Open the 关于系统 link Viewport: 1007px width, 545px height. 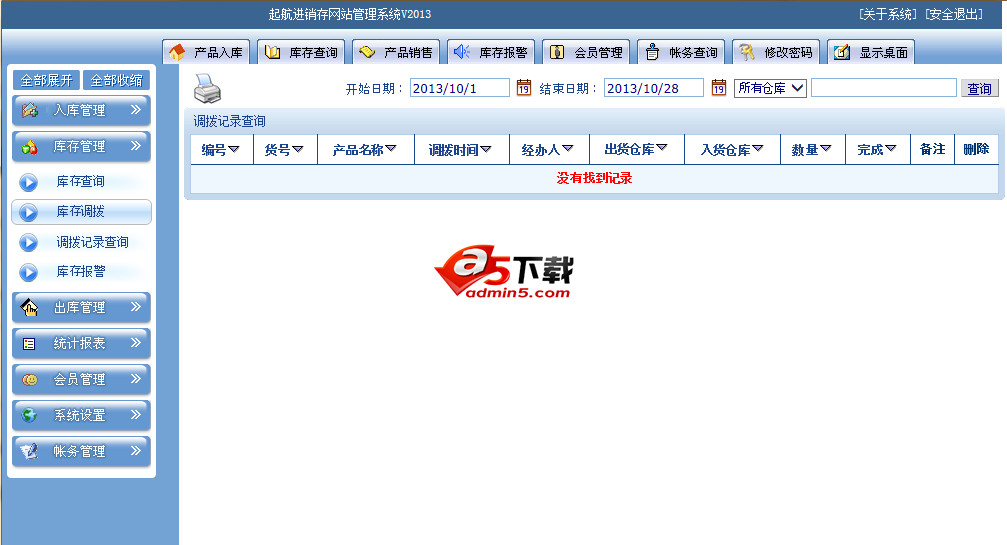click(888, 14)
